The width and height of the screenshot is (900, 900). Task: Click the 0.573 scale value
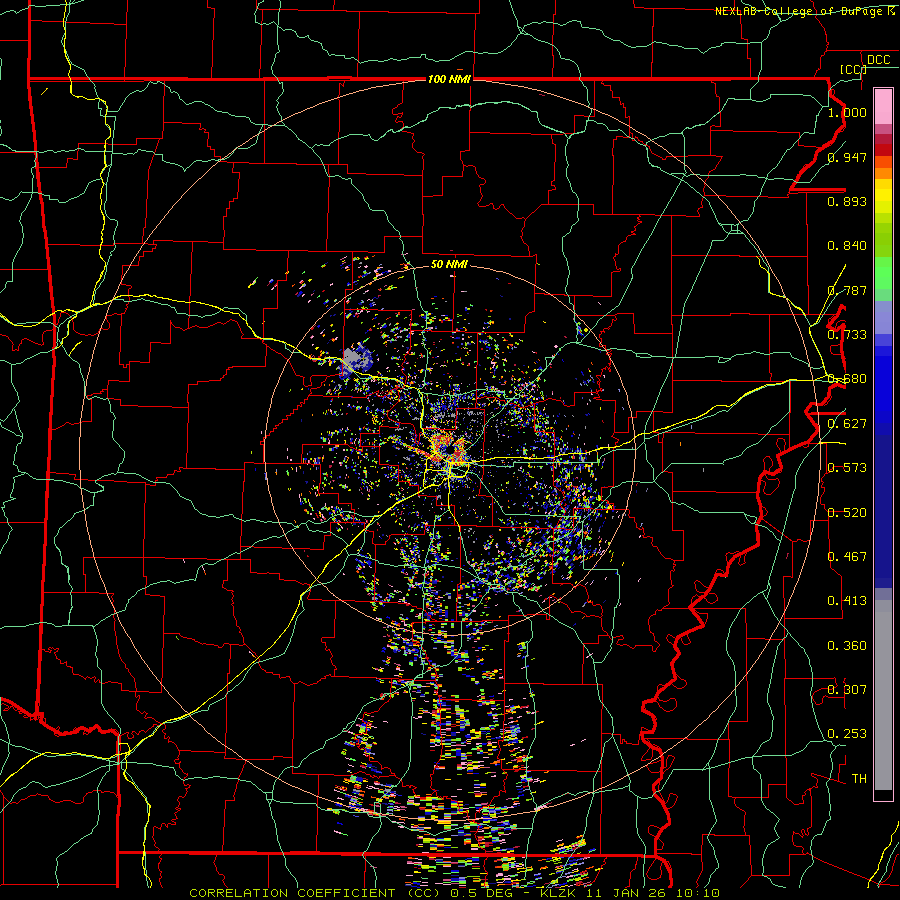click(847, 468)
